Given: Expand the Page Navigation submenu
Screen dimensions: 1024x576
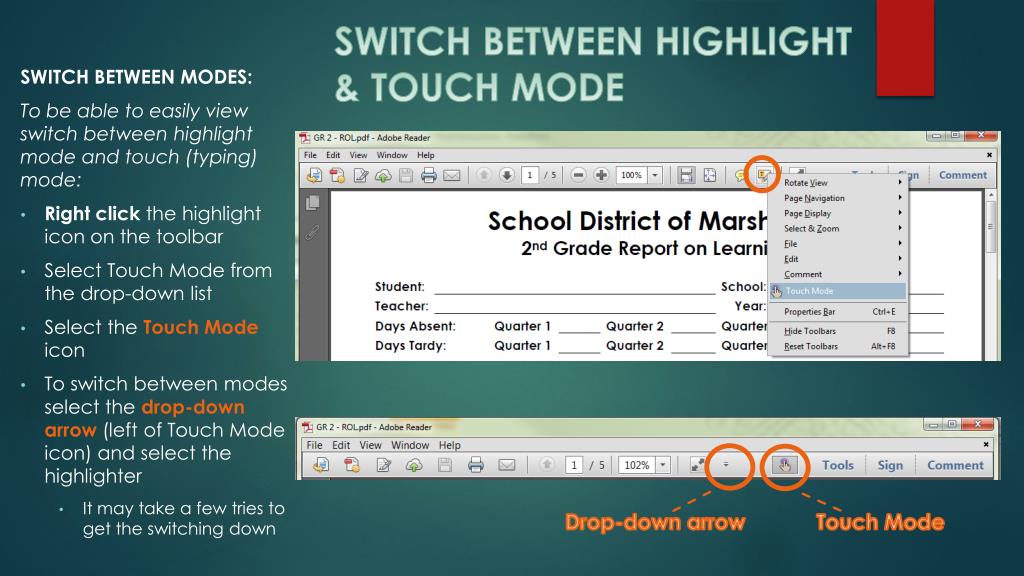Looking at the screenshot, I should point(838,198).
